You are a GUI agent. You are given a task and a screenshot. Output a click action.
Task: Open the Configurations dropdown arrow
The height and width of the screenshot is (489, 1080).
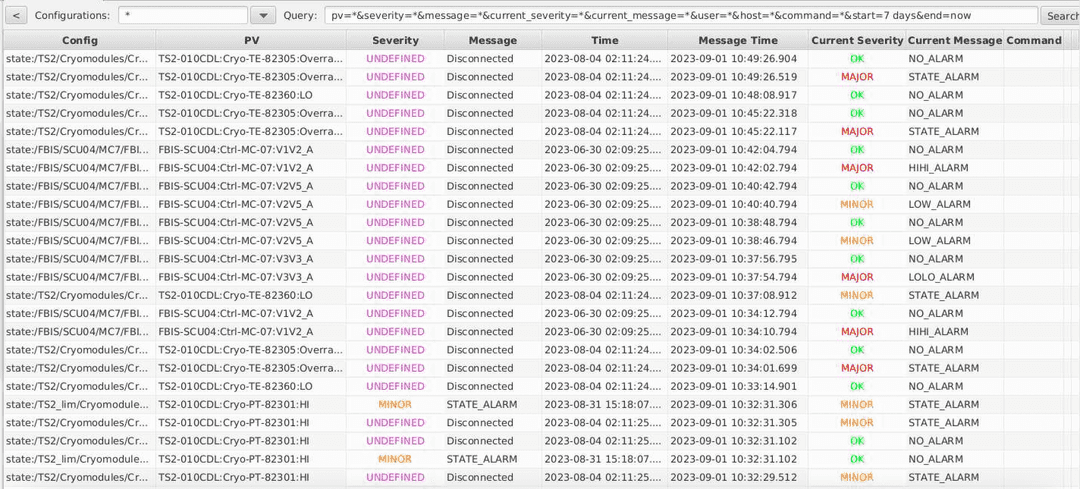click(x=262, y=16)
